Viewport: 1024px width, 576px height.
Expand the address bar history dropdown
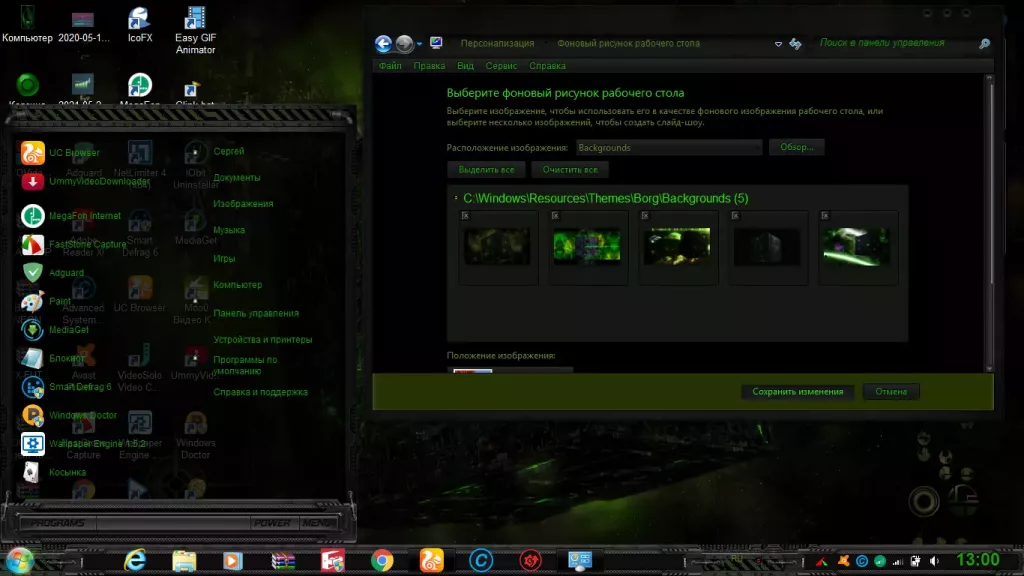tap(778, 44)
